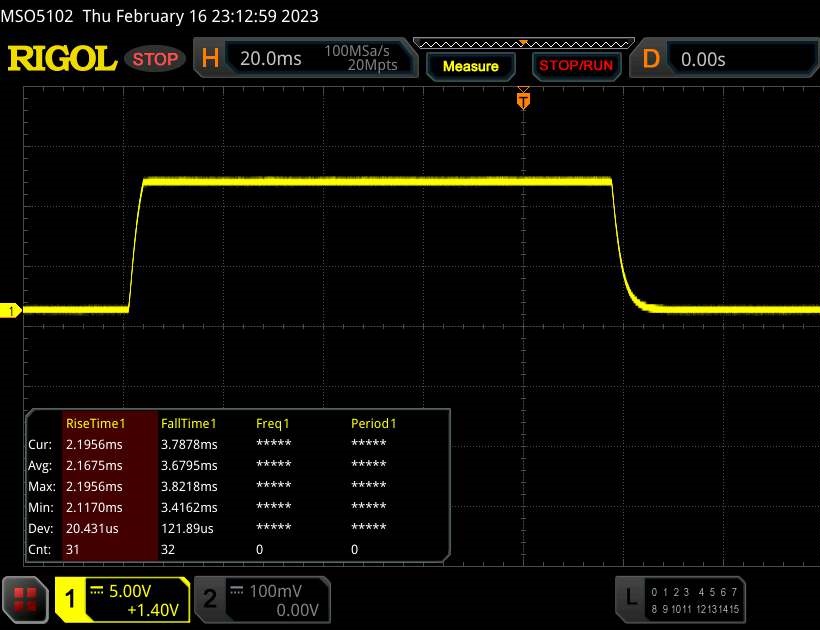This screenshot has width=820, height=630.
Task: Click FallTime1 current value 3.7878ms
Action: [x=189, y=444]
